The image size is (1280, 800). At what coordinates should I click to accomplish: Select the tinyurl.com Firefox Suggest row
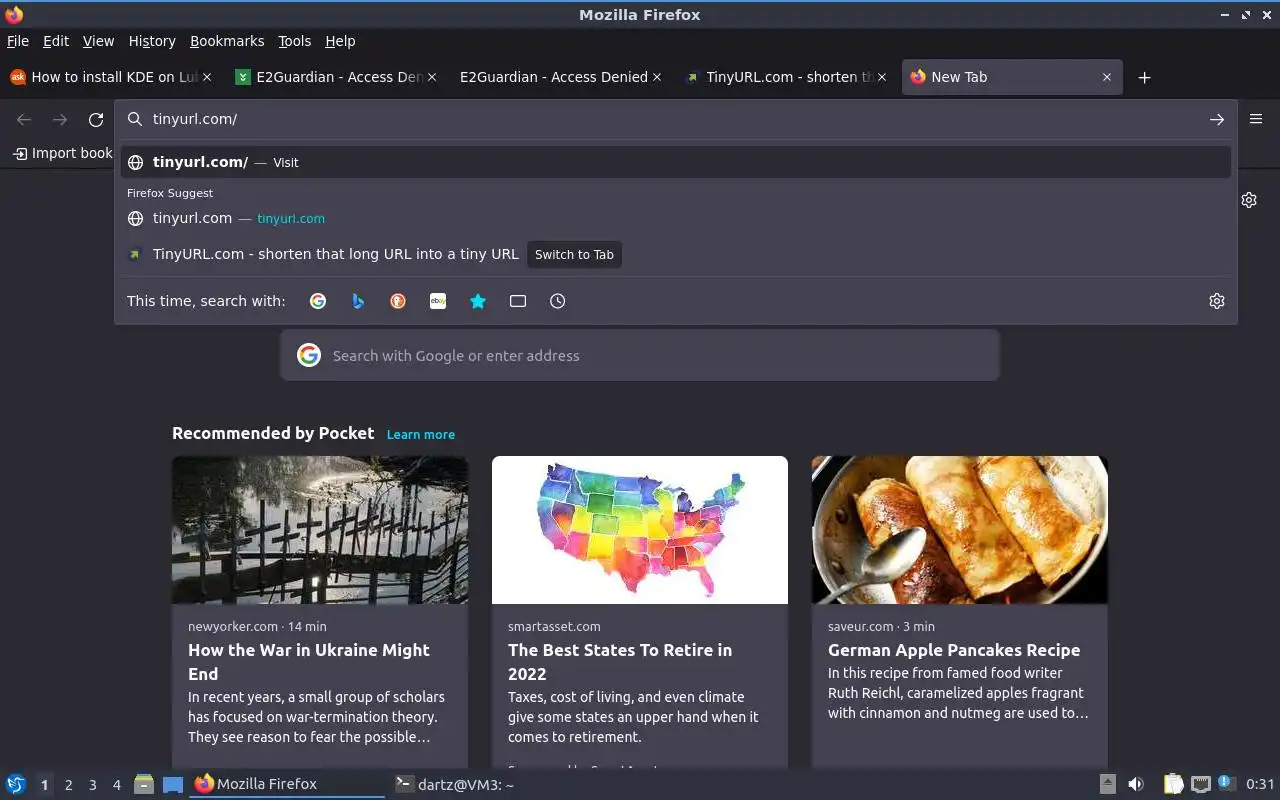pos(676,218)
